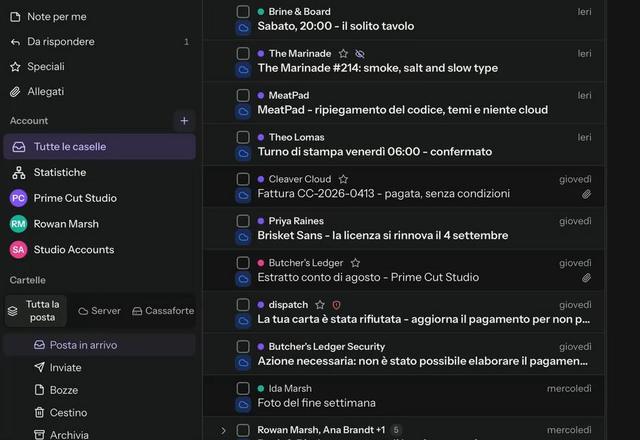Image resolution: width=640 pixels, height=440 pixels.
Task: Click Da rispondere count 1
Action: [x=187, y=42]
